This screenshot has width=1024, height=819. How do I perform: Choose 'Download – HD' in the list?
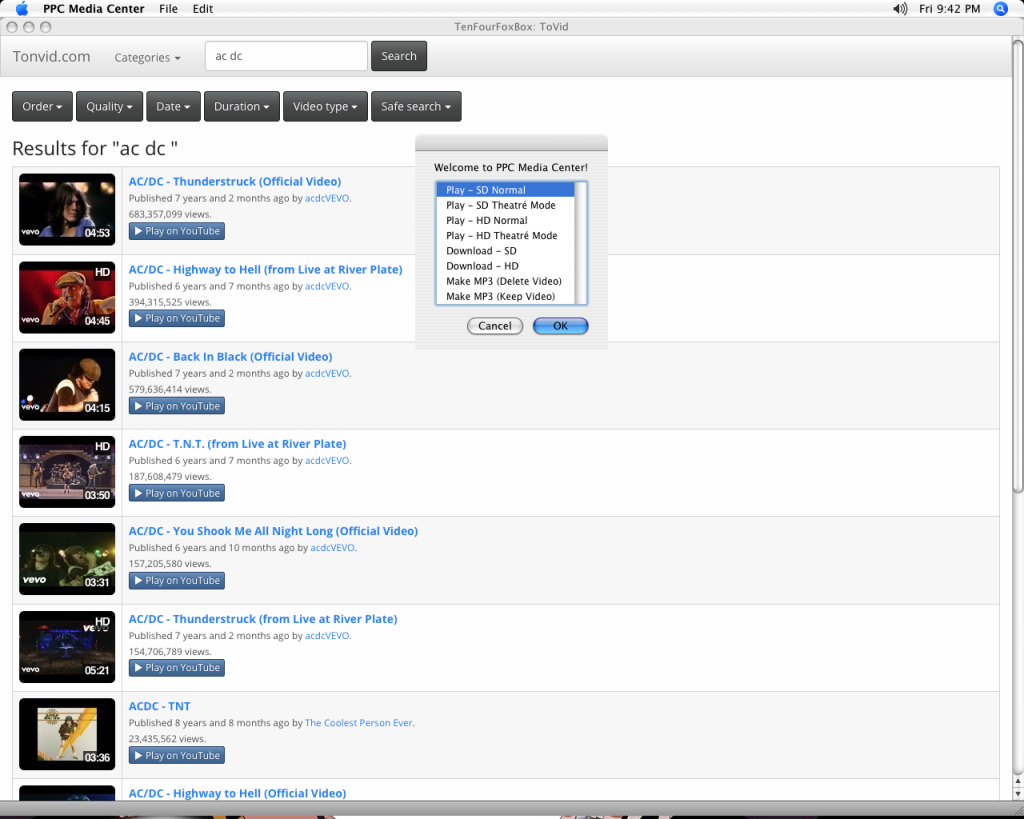click(x=505, y=266)
